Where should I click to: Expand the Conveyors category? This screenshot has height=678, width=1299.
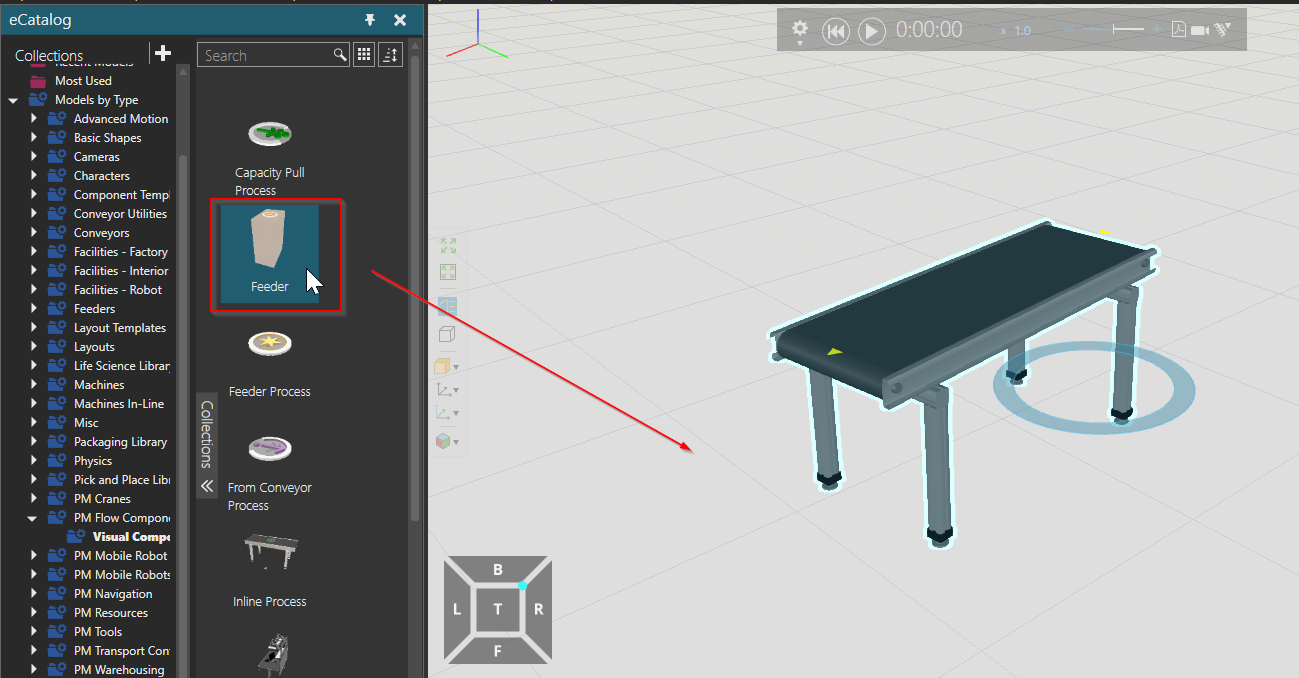pos(33,232)
